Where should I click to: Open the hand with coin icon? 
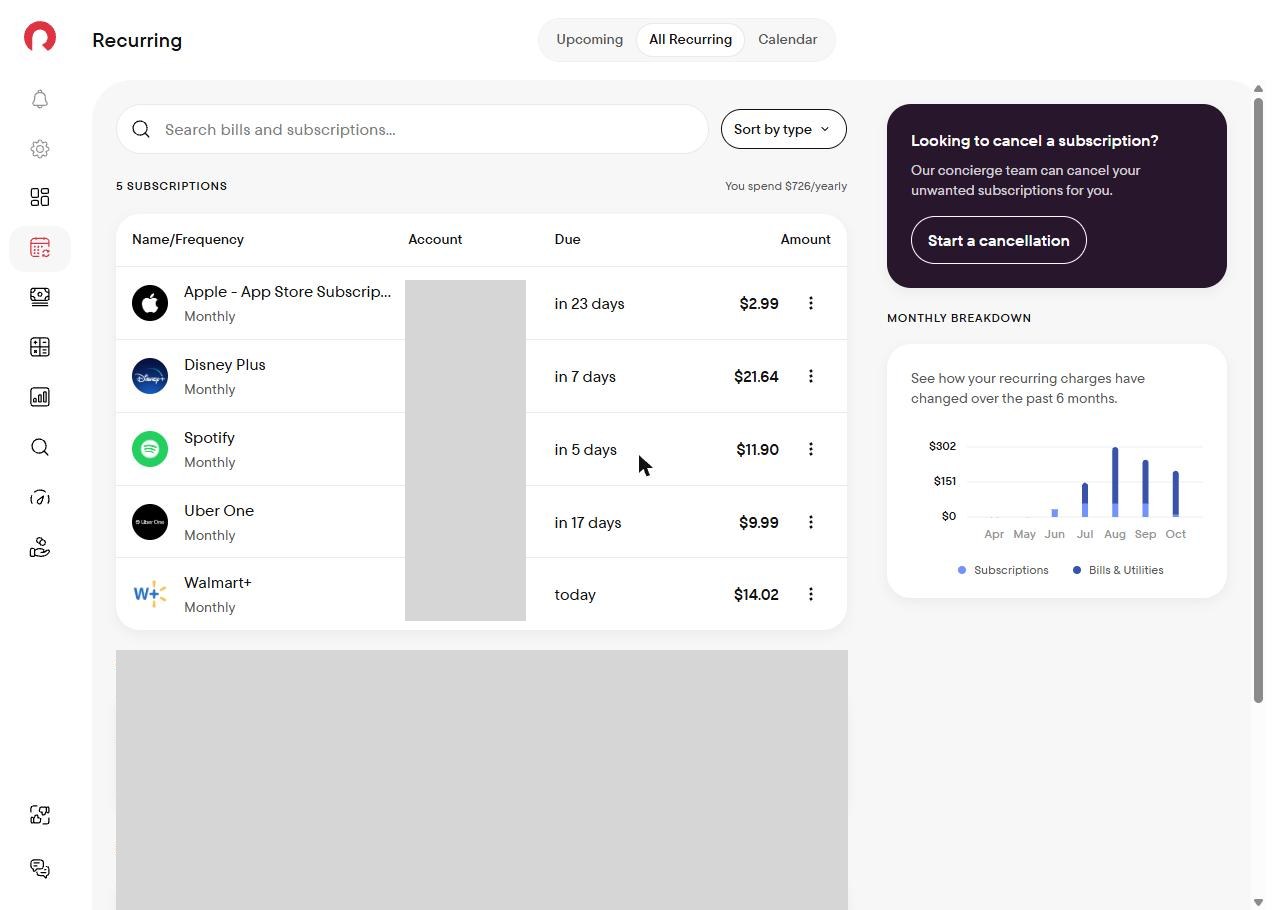pos(40,547)
